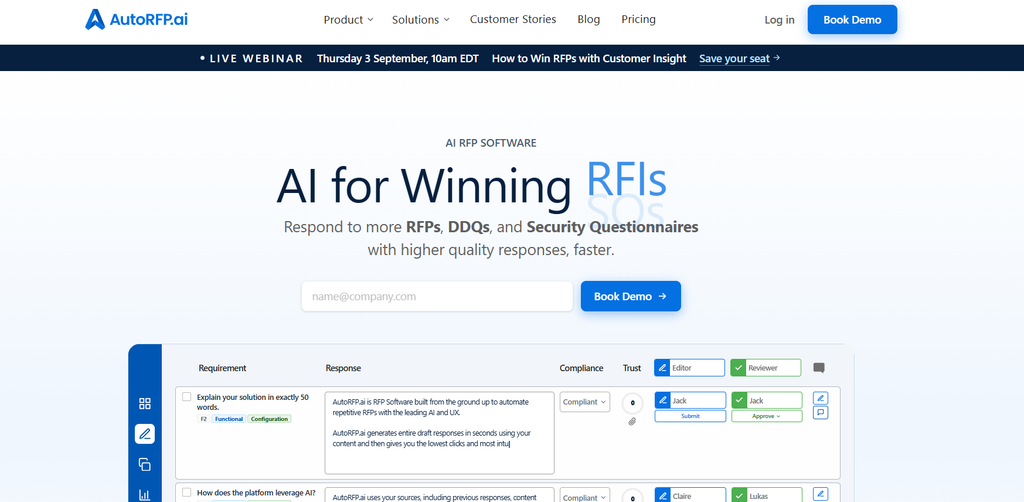This screenshot has width=1024, height=502.
Task: Click the checkmark icon beside Reviewer header
Action: pos(739,368)
